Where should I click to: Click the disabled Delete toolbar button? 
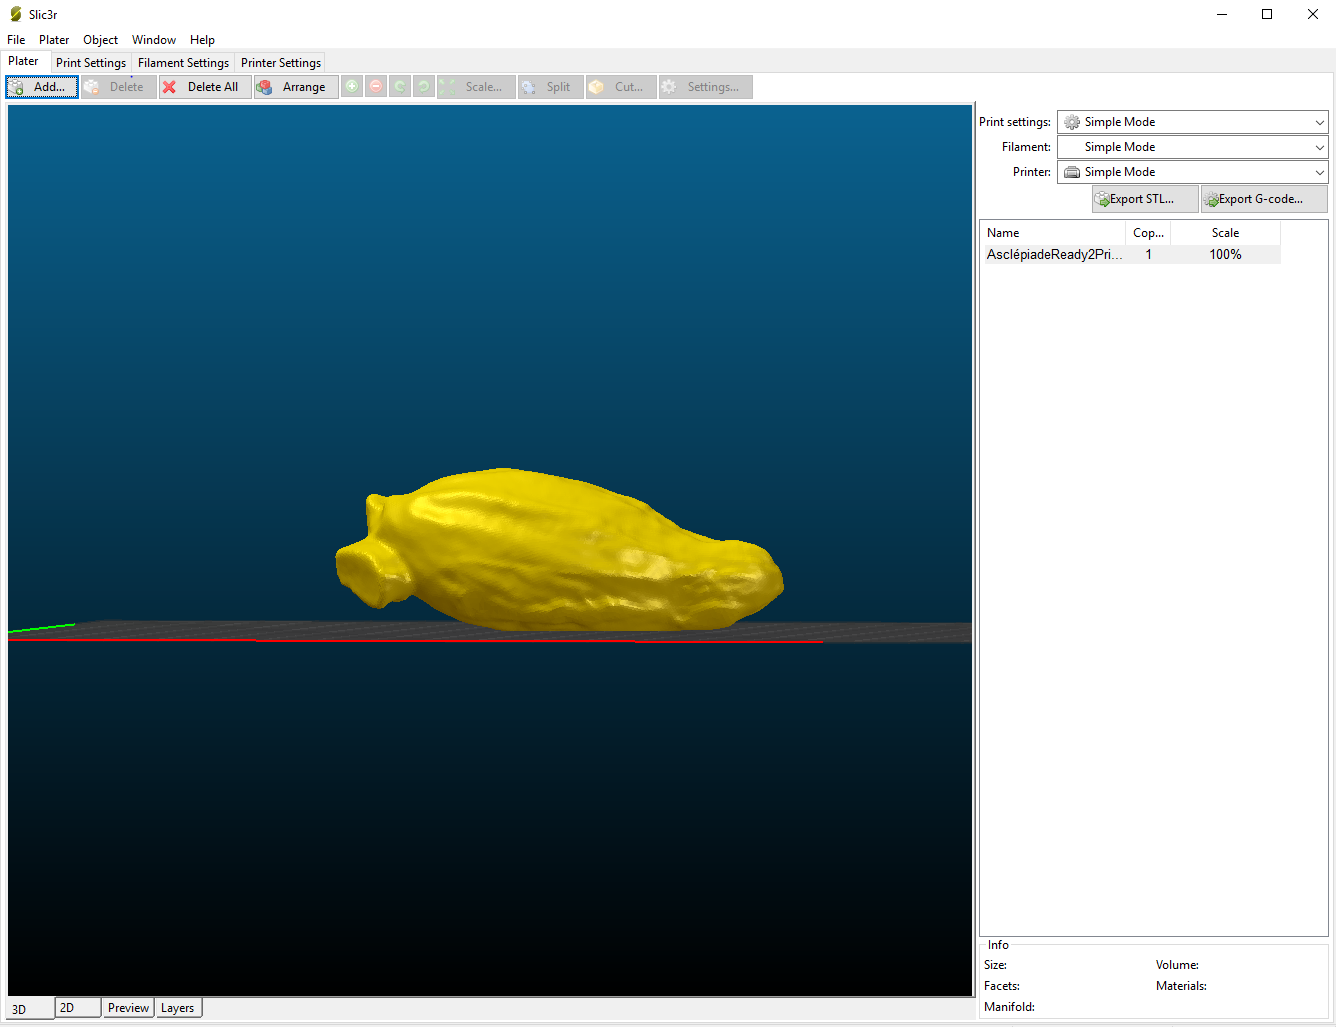pos(119,87)
